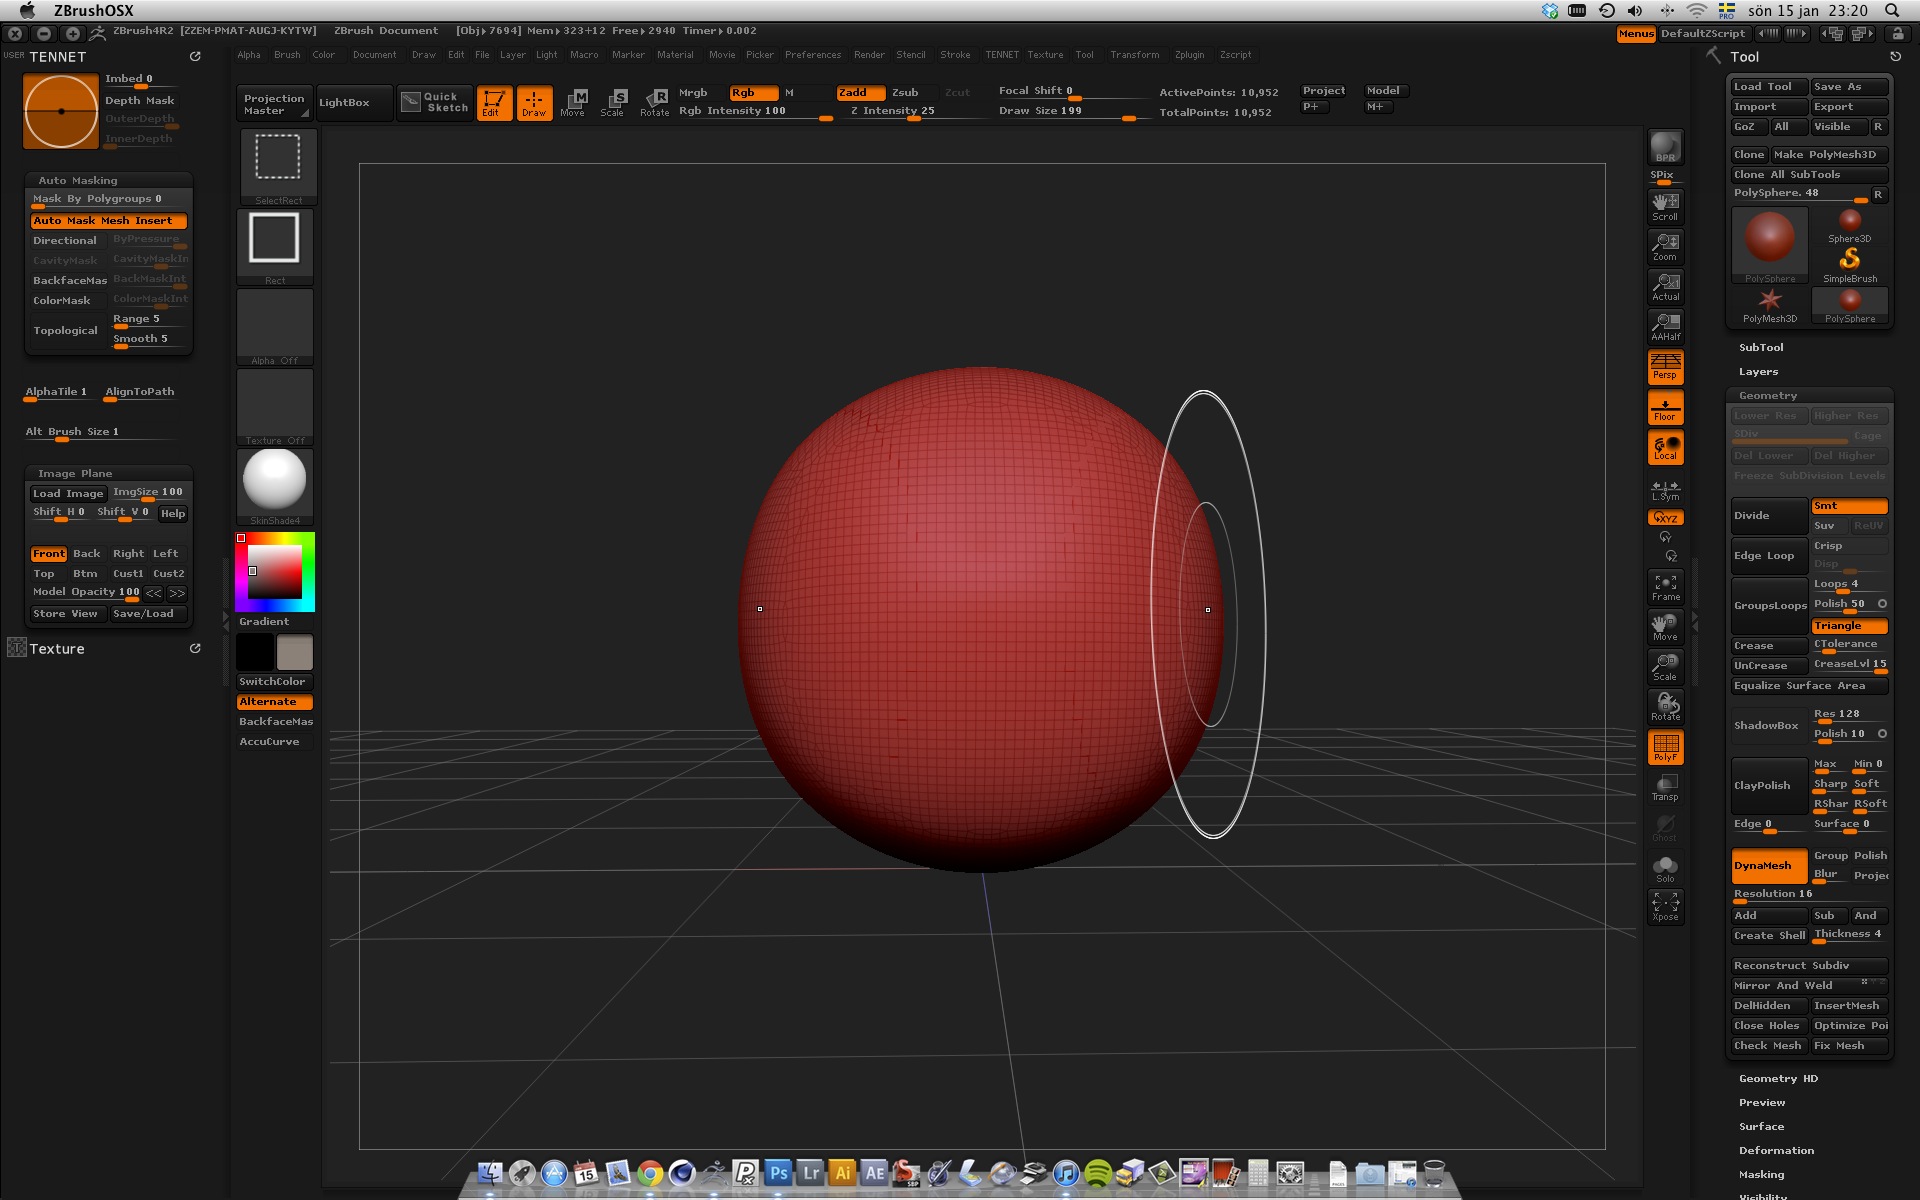The height and width of the screenshot is (1200, 1920).
Task: Toggle the Alternate color option
Action: pyautogui.click(x=273, y=701)
